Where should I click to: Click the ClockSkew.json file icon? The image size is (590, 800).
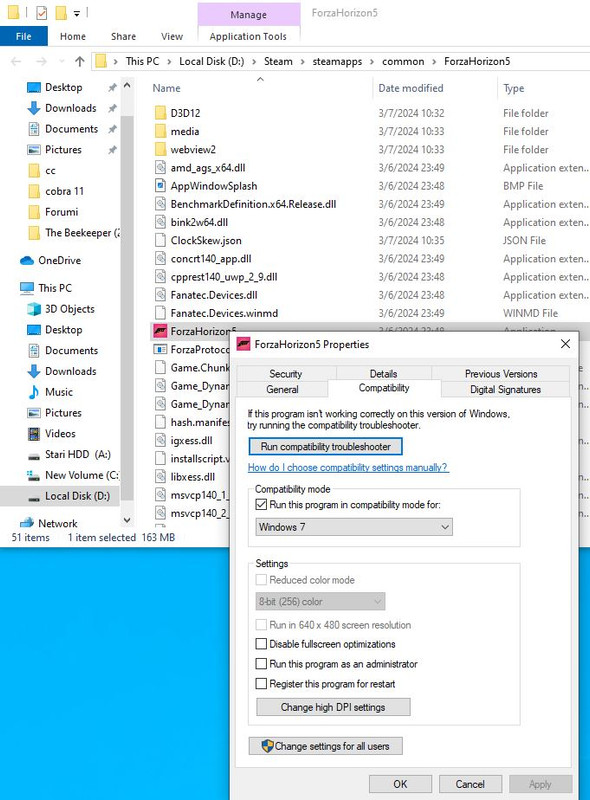click(x=160, y=240)
